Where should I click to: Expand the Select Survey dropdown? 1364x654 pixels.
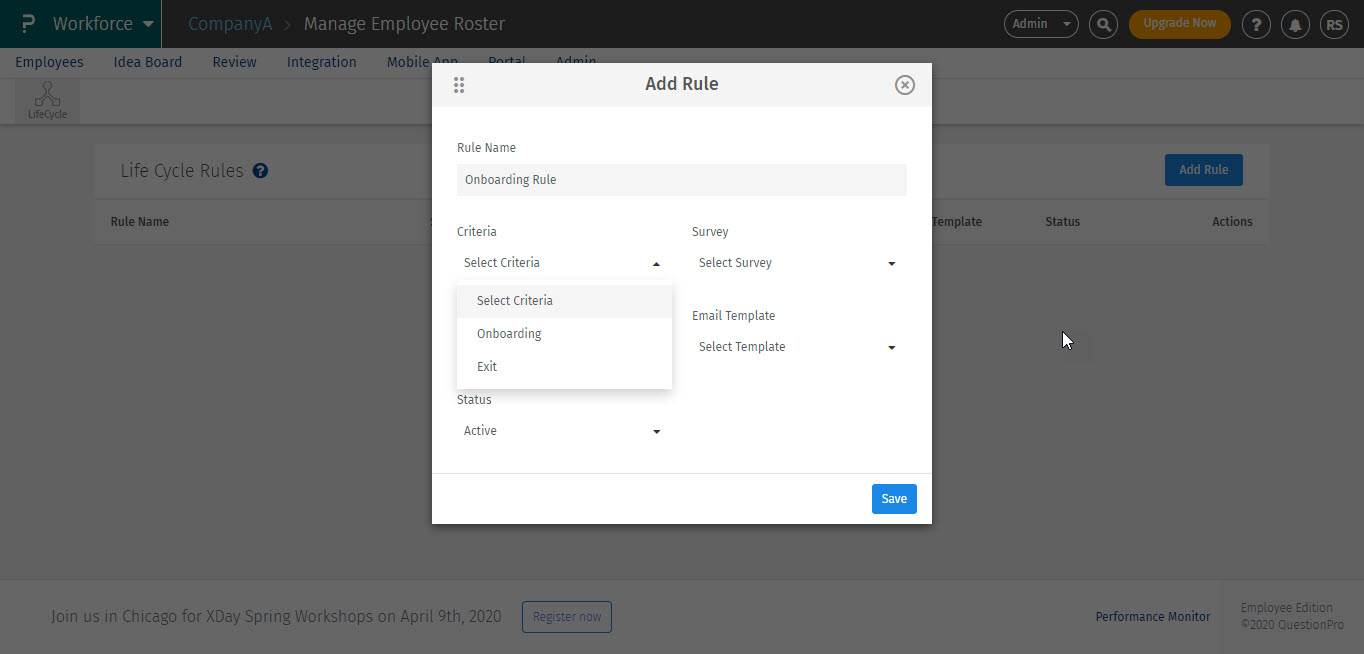point(797,263)
